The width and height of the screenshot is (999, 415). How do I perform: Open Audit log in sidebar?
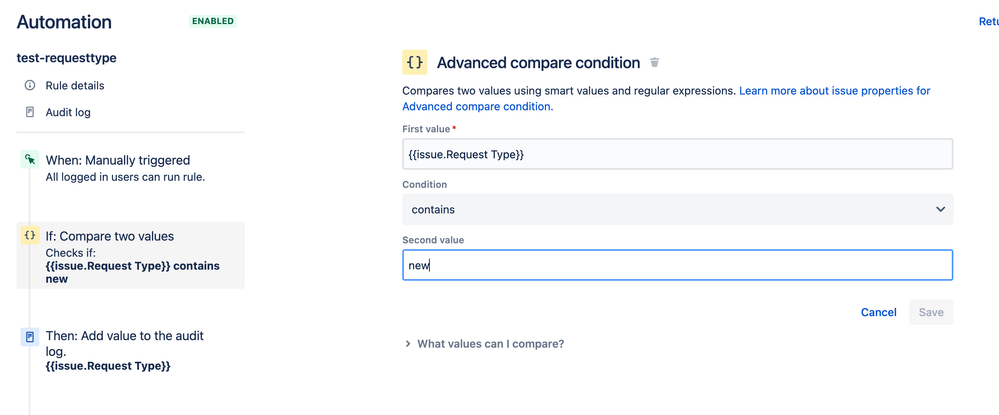tap(68, 112)
